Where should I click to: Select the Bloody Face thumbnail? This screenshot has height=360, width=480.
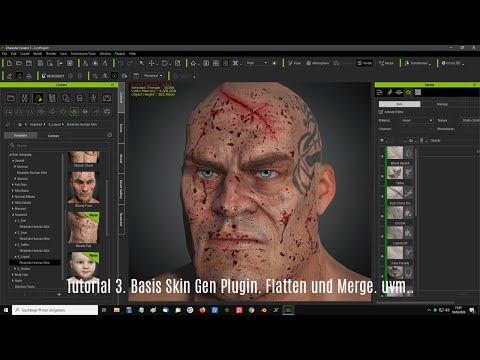(x=83, y=187)
